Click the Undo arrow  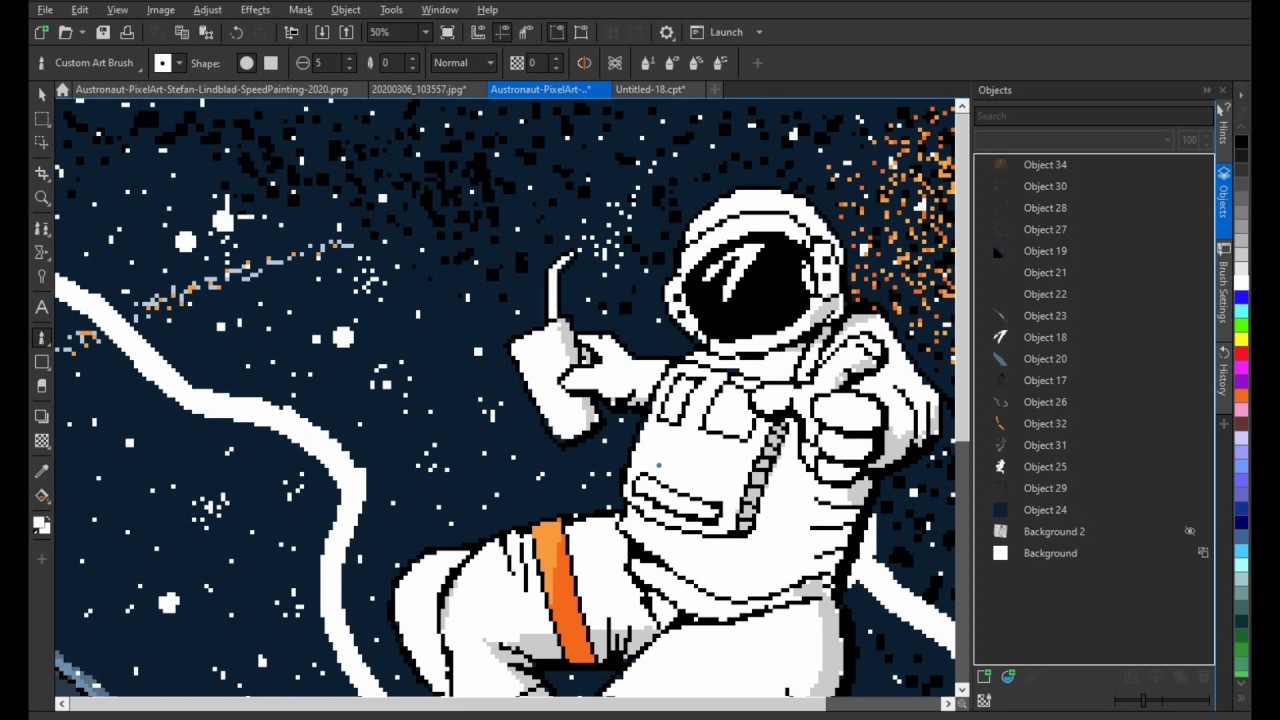(x=237, y=32)
